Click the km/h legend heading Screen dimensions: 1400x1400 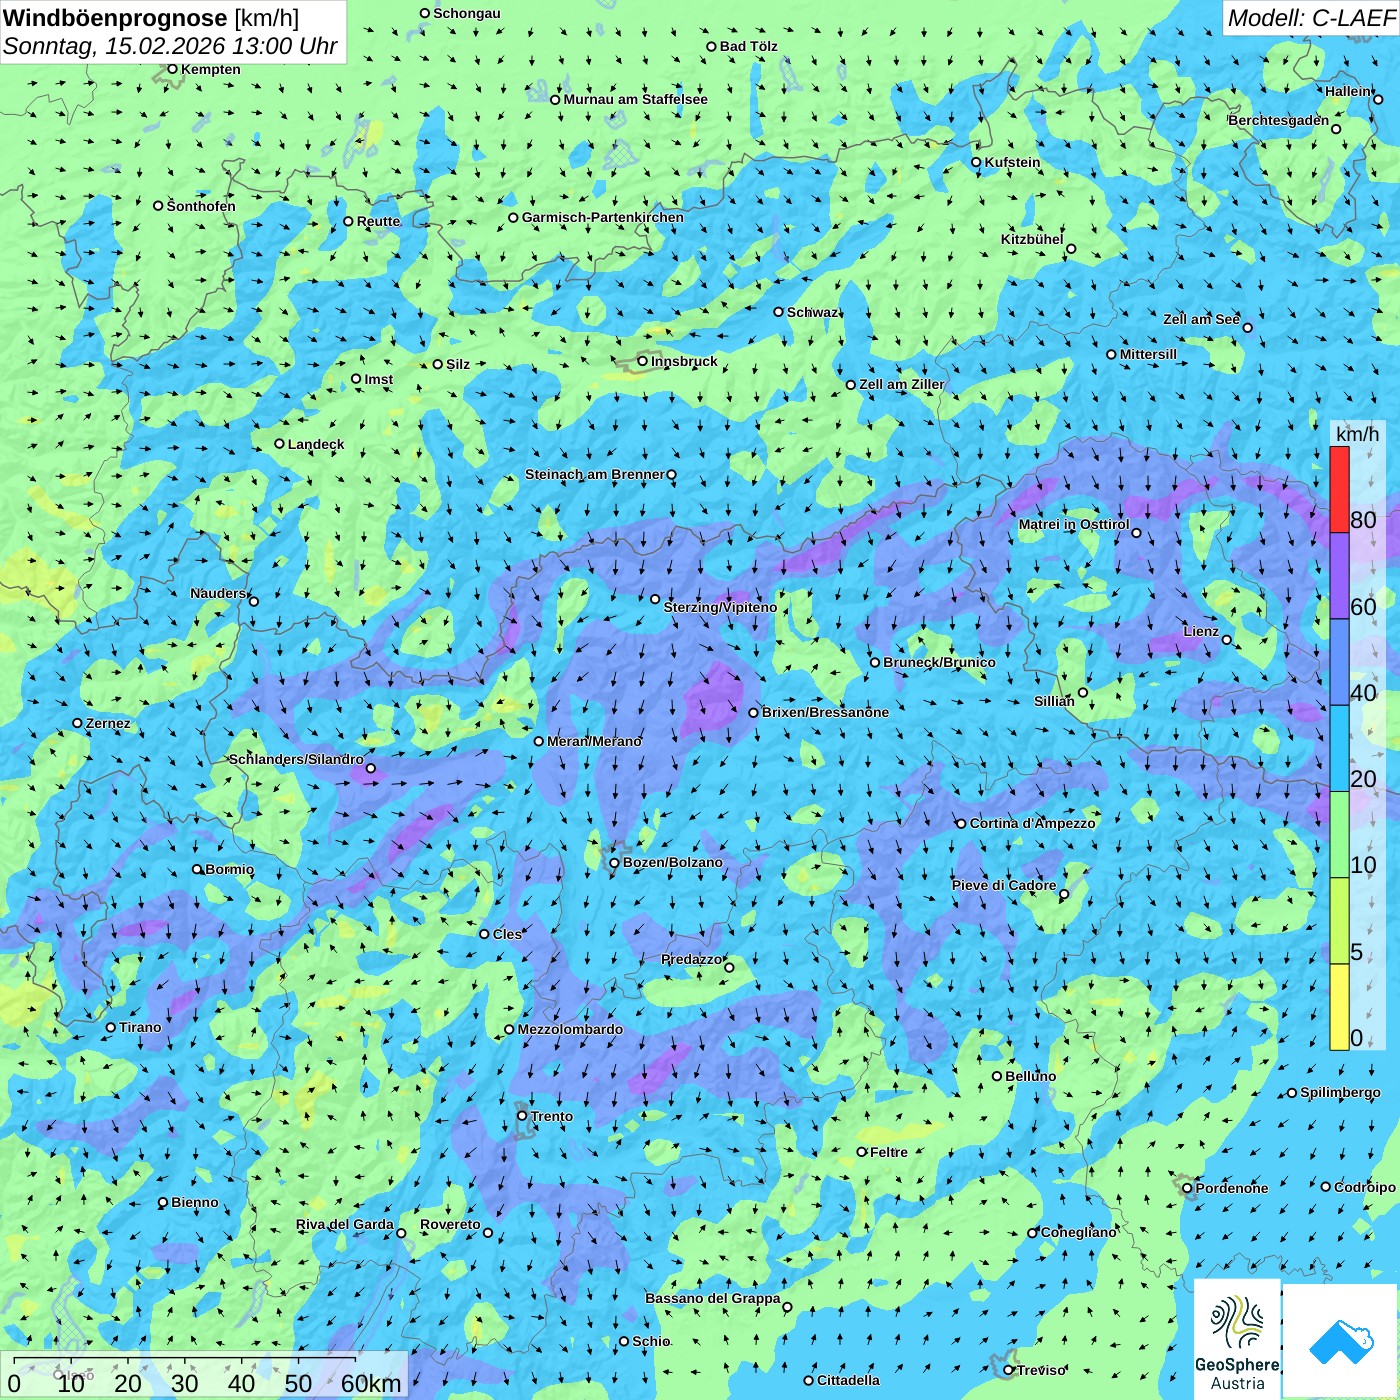point(1357,433)
